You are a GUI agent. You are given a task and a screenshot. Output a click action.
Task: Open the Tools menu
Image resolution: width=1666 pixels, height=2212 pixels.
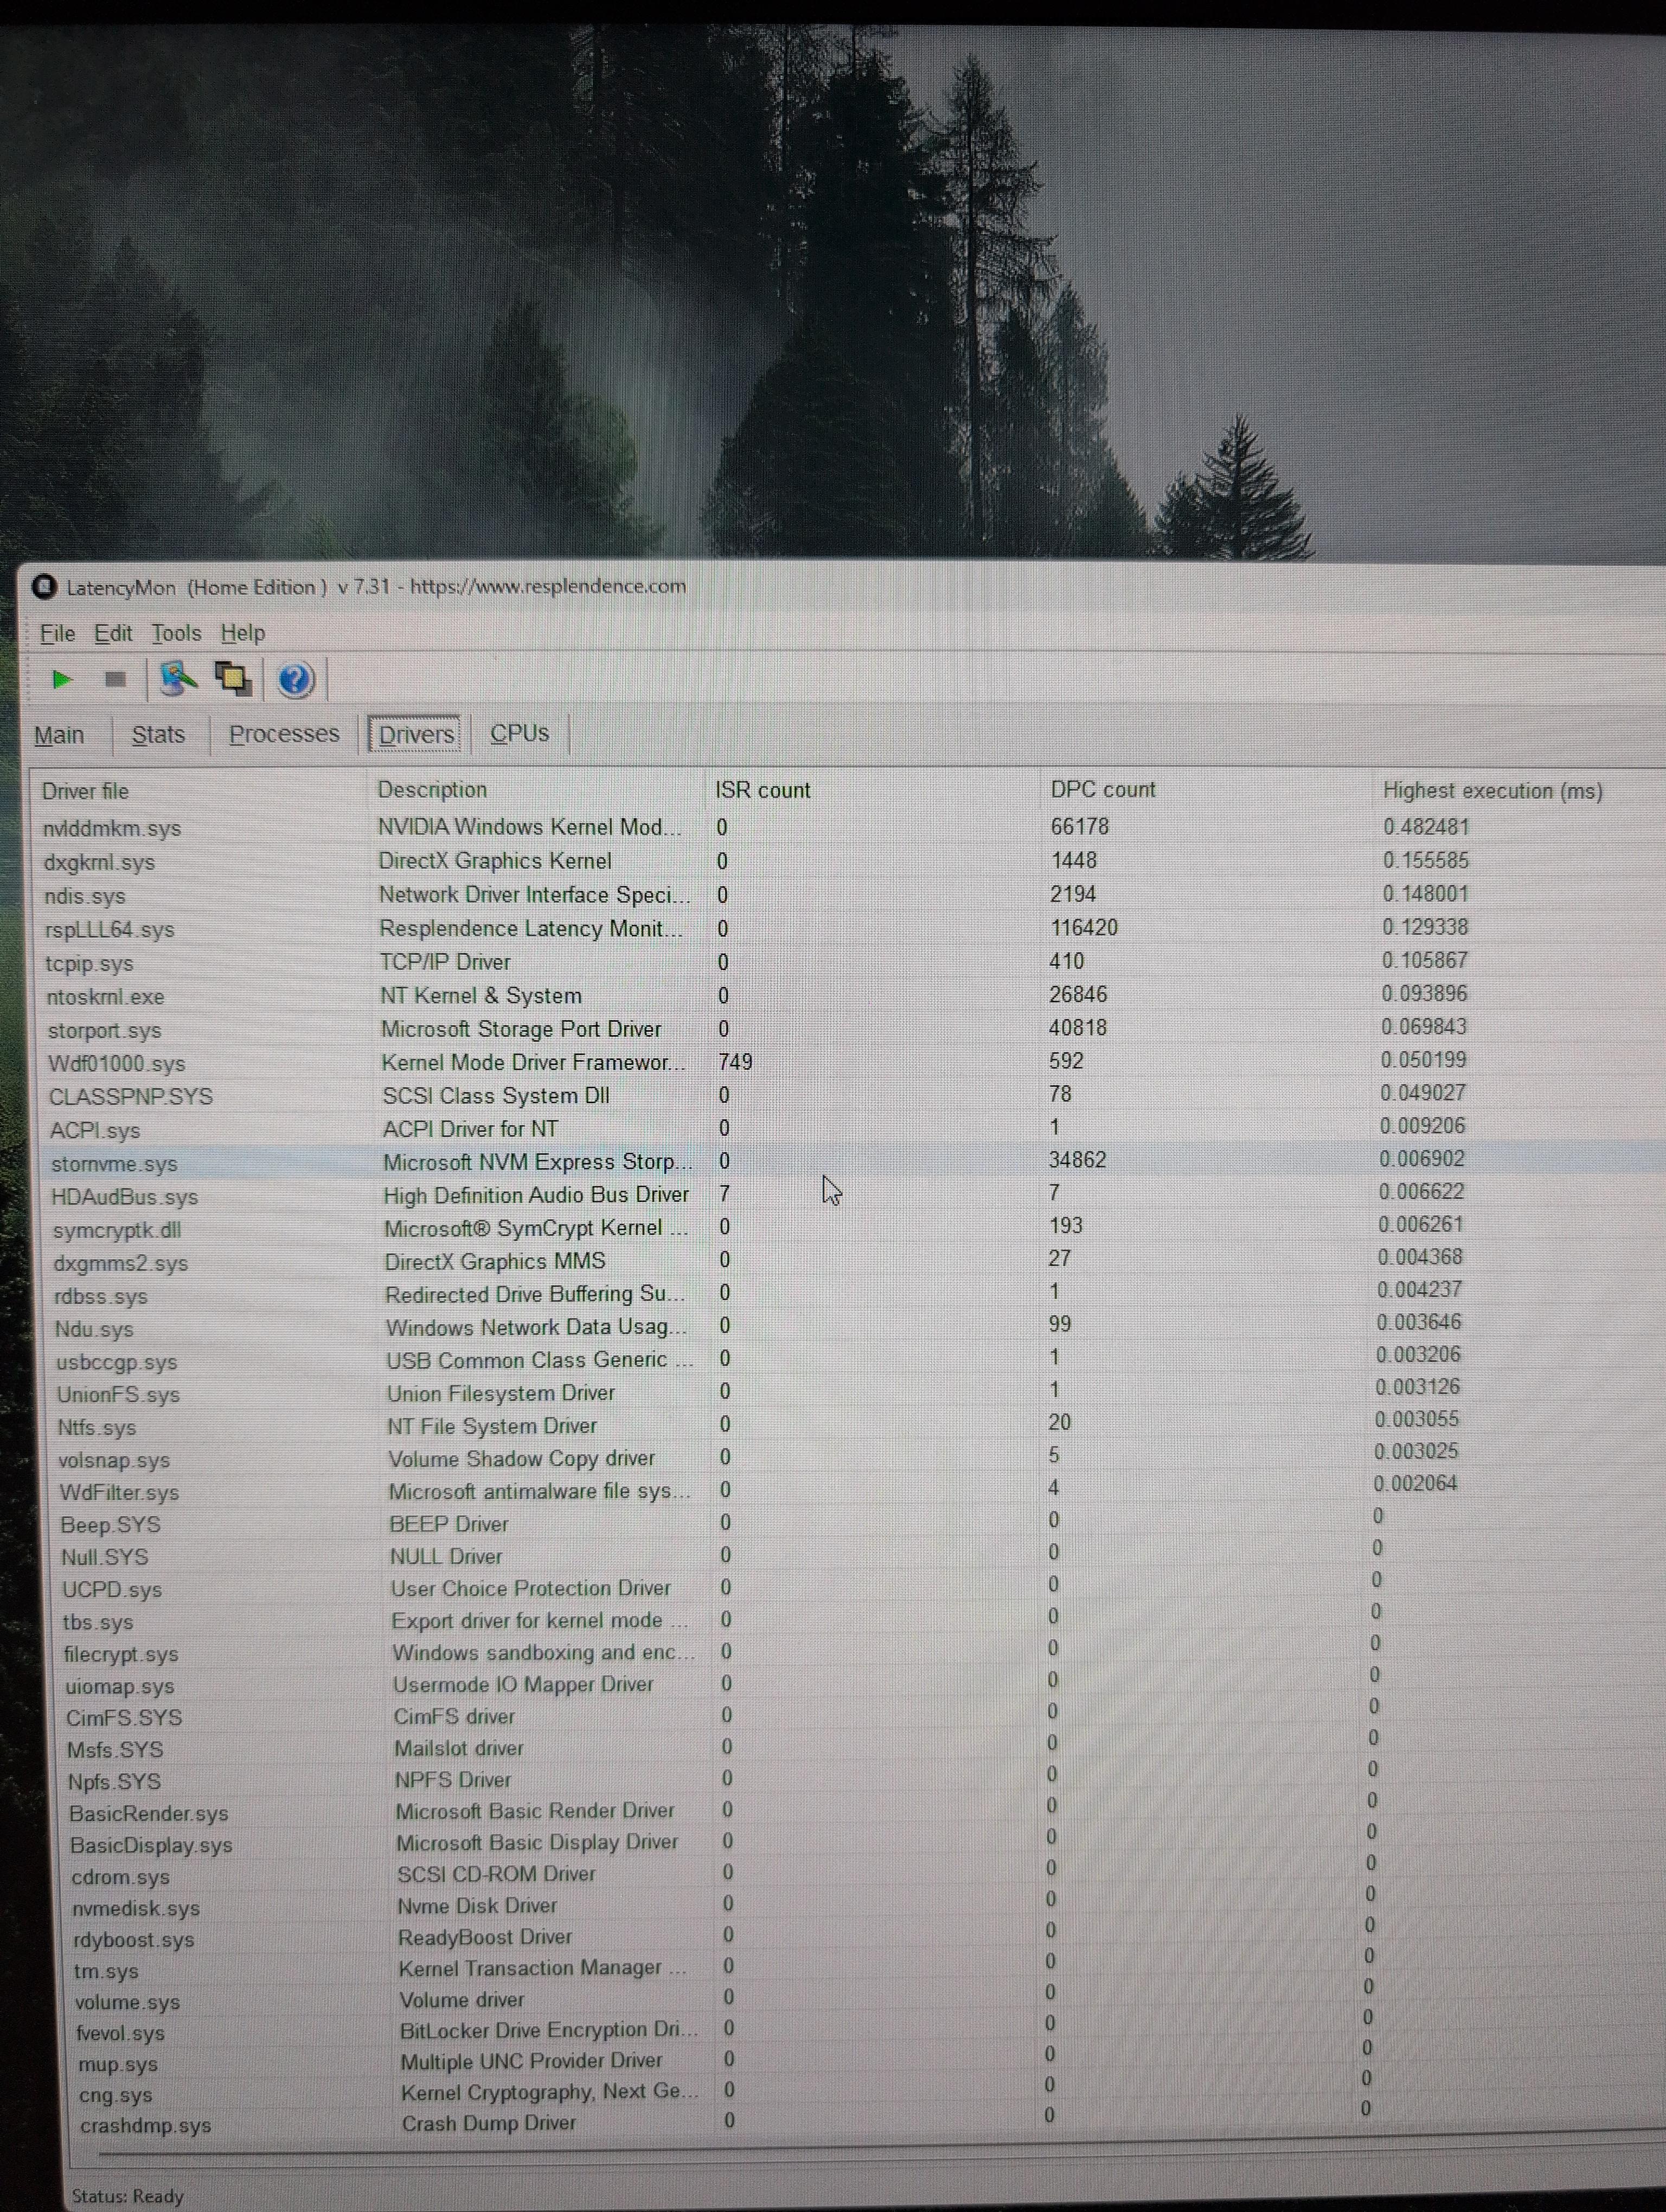176,633
